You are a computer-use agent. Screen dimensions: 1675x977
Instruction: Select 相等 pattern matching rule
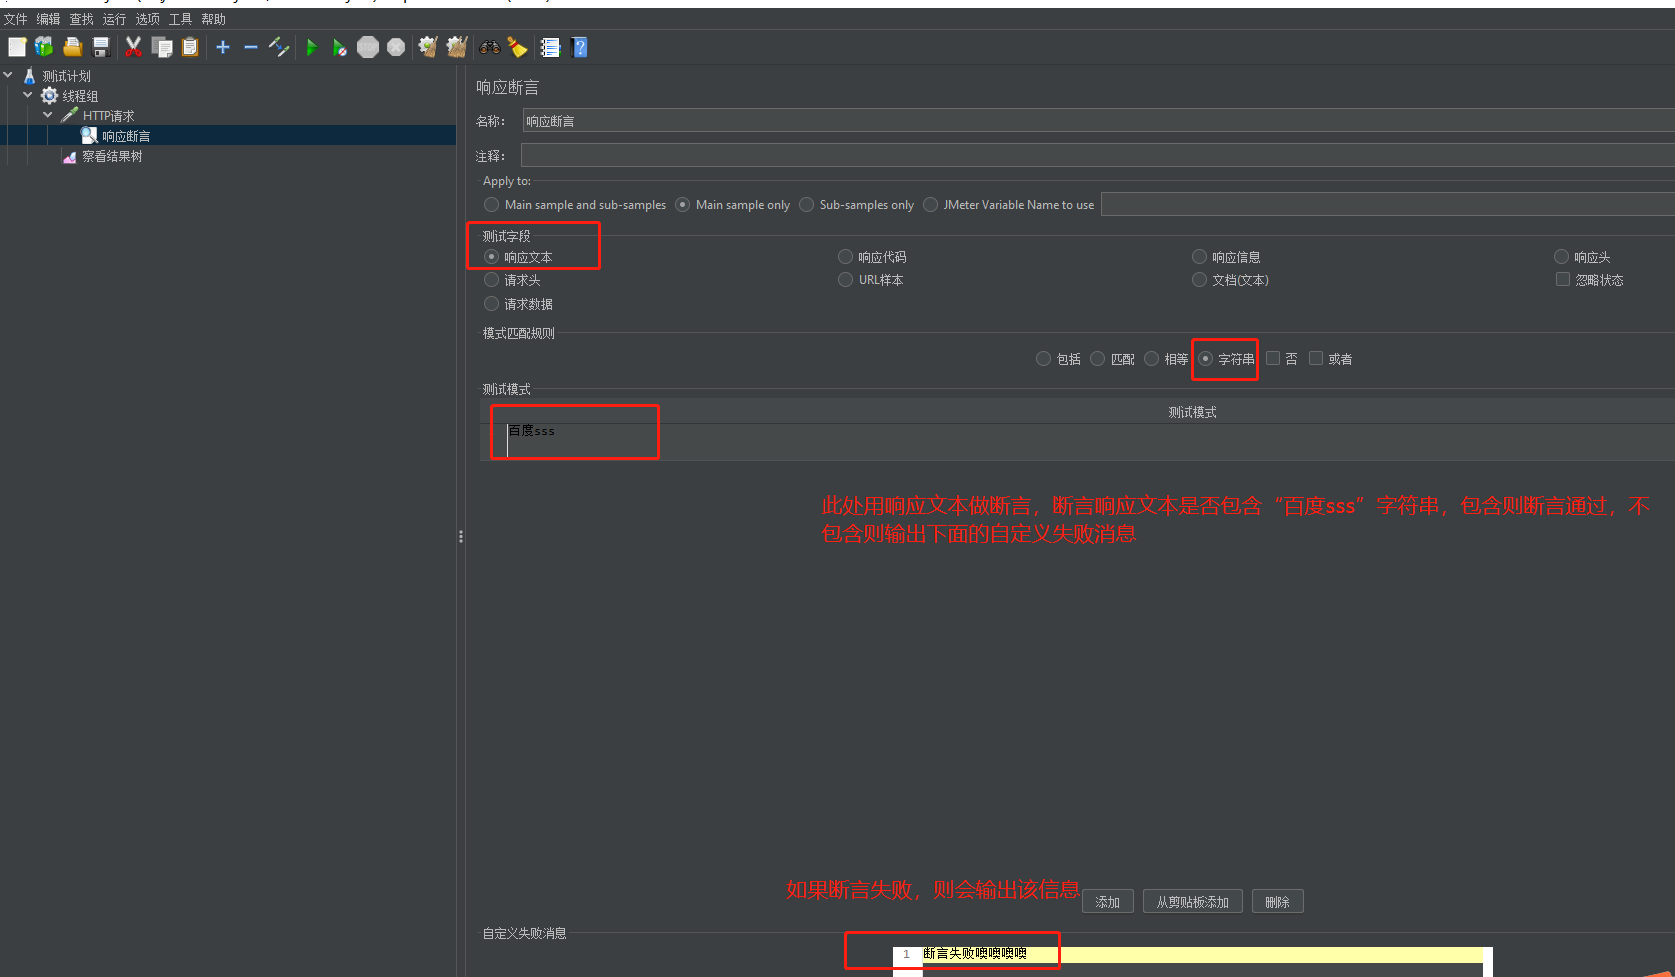point(1151,359)
